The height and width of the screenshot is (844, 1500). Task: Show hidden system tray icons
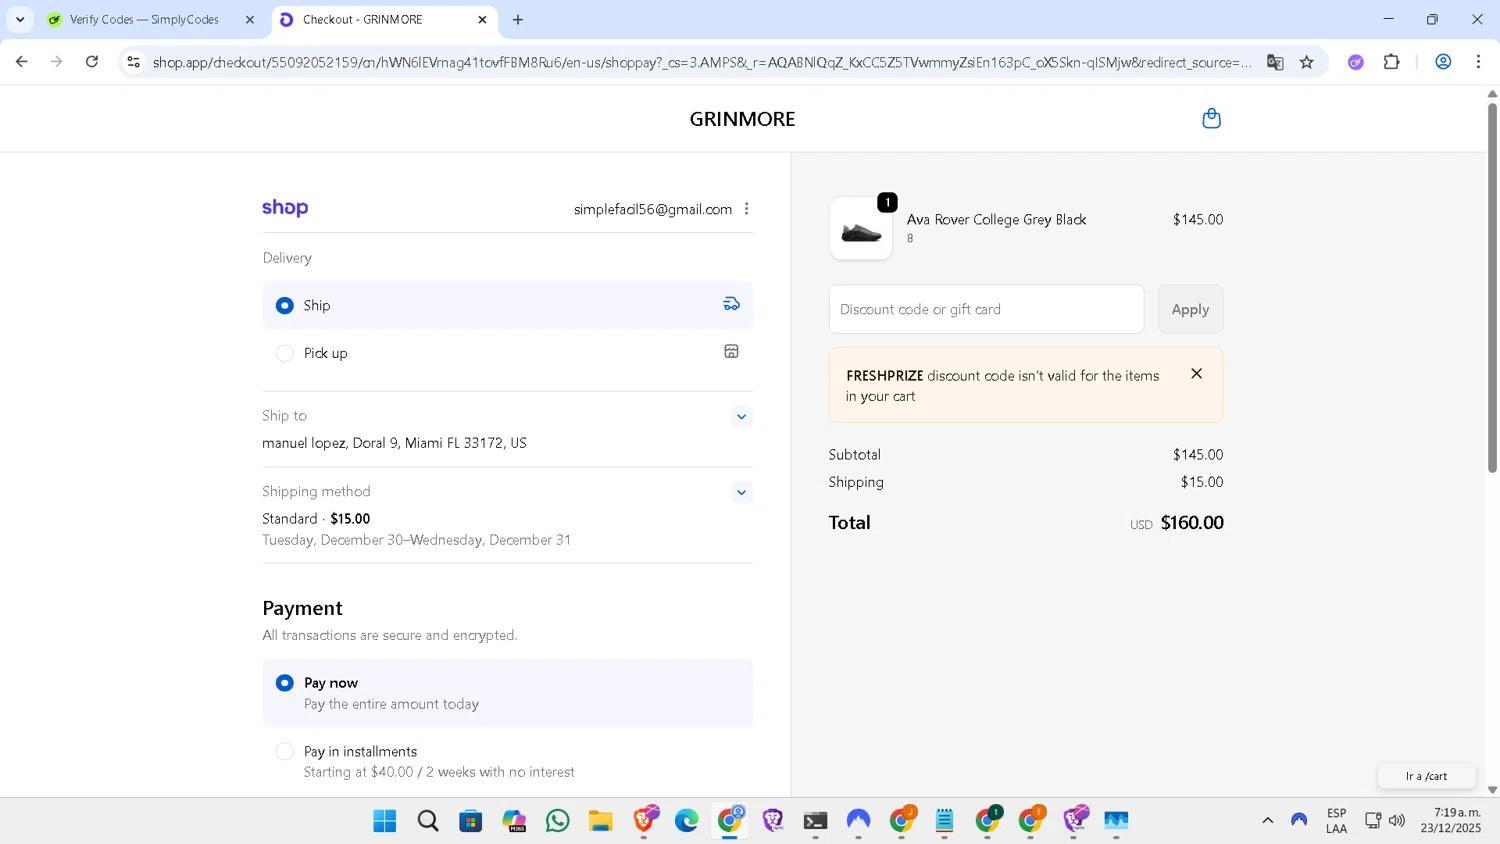[1267, 821]
